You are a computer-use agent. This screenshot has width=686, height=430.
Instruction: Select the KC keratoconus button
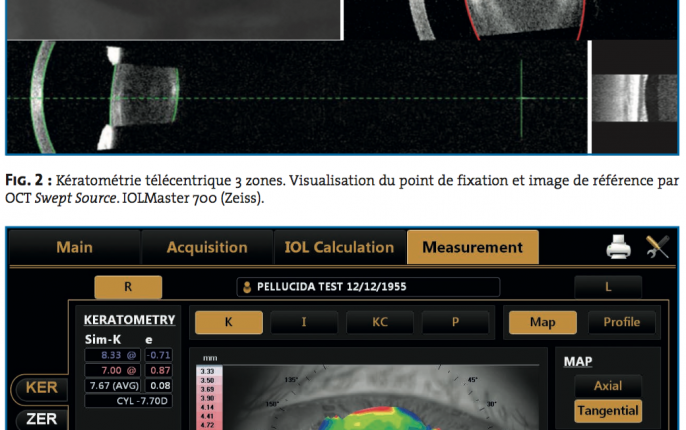coord(380,322)
